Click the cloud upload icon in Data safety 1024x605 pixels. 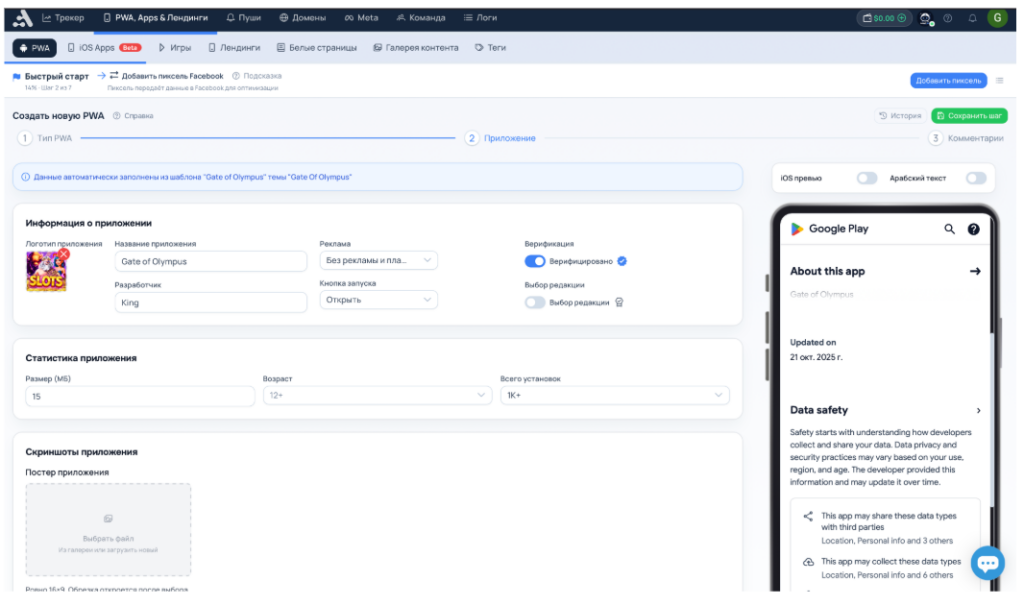pos(808,562)
